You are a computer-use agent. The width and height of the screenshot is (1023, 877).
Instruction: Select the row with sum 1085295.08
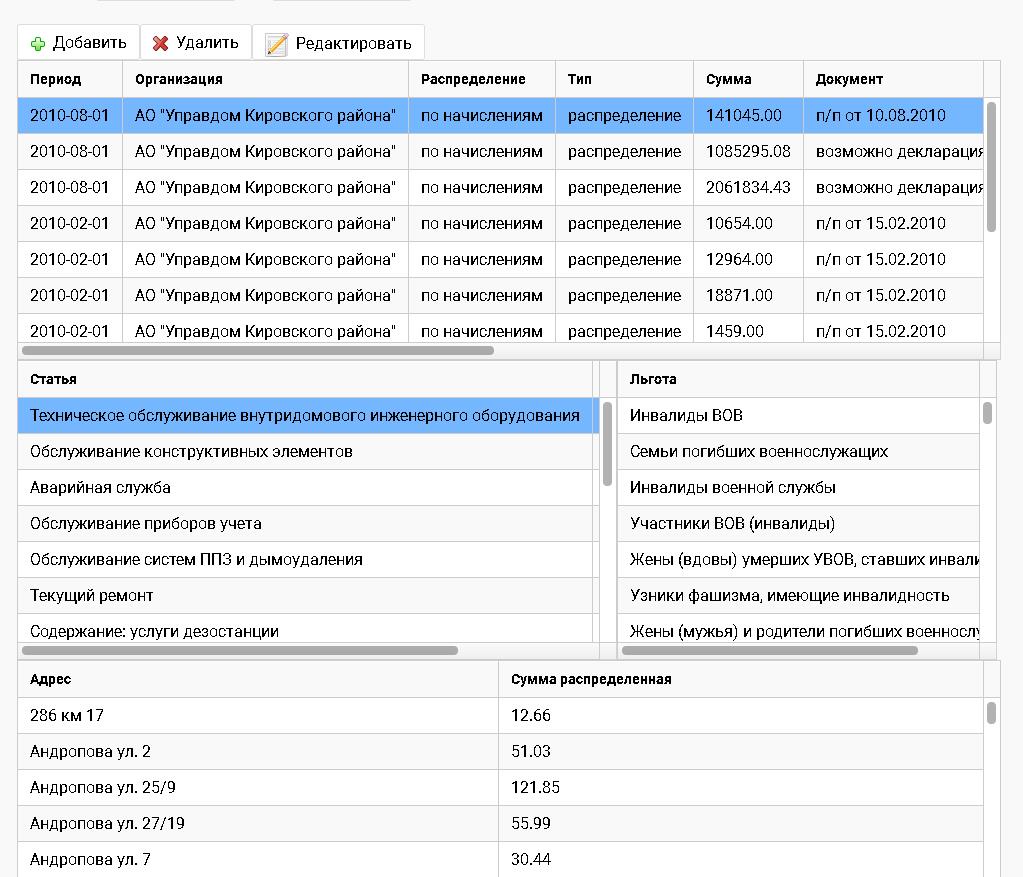click(748, 152)
